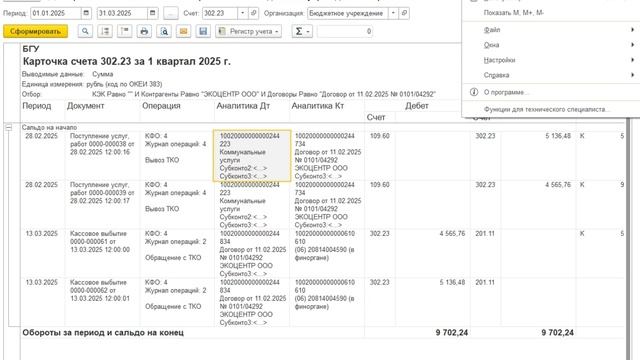Open the calendar for start date 01.01.2025
The width and height of the screenshot is (640, 360).
86,13
